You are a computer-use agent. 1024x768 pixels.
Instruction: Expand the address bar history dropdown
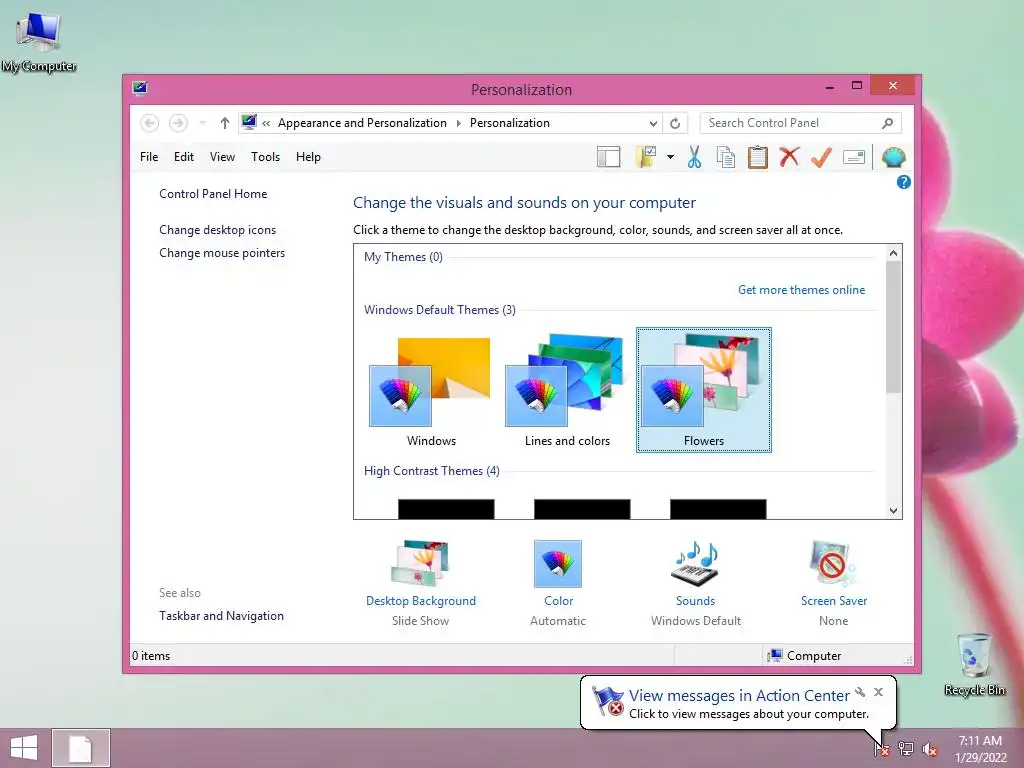(x=653, y=123)
